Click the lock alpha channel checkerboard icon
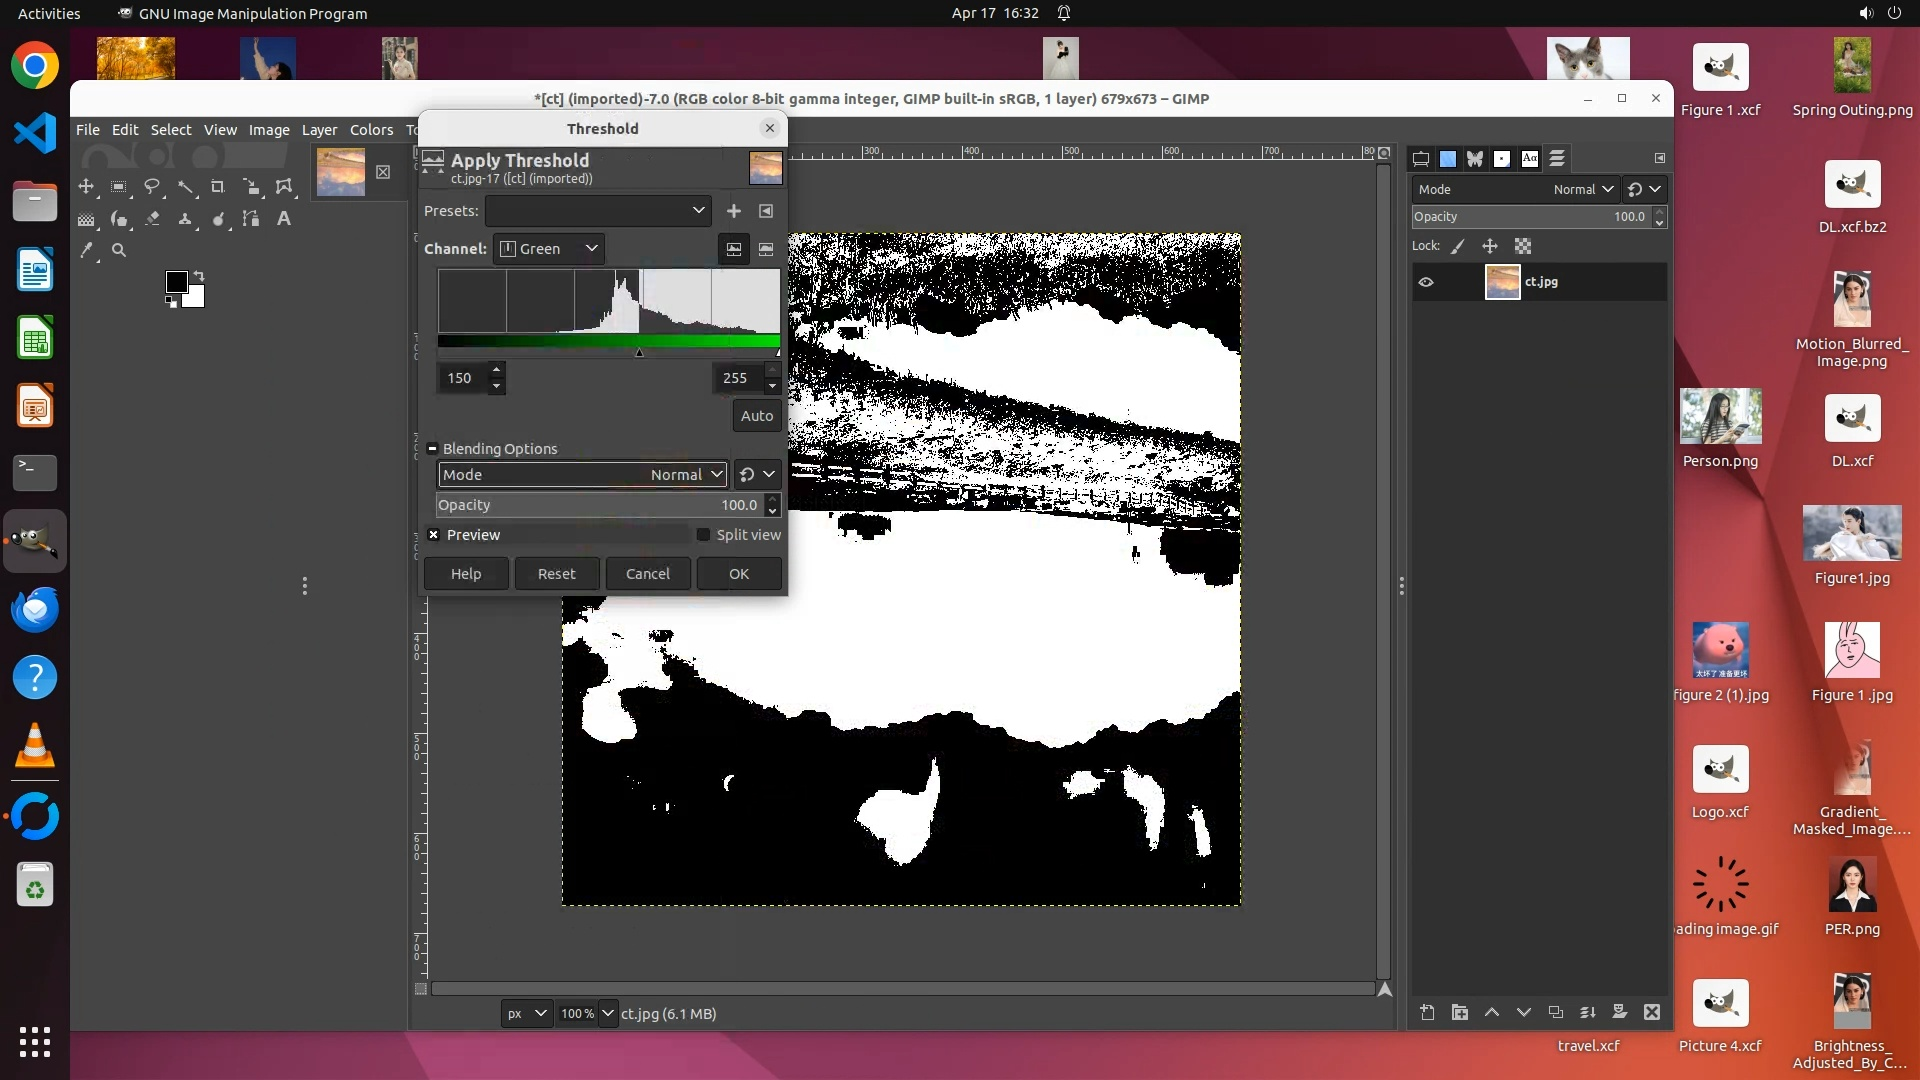This screenshot has height=1080, width=1920. 1523,246
